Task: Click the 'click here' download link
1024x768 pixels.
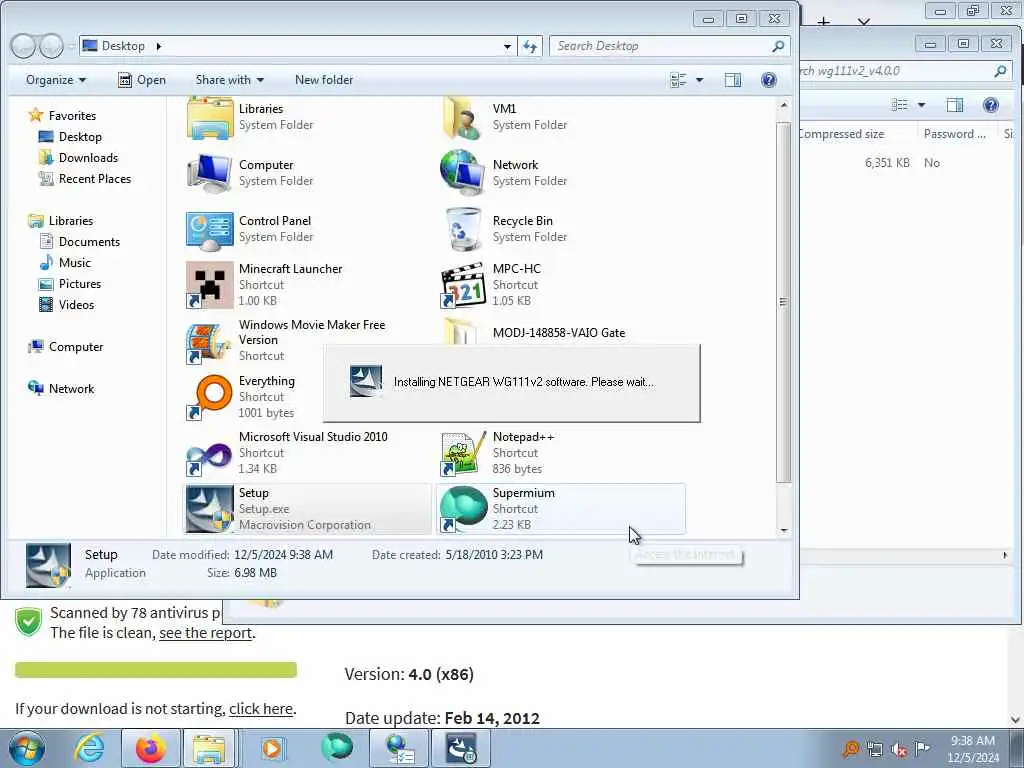Action: click(261, 709)
